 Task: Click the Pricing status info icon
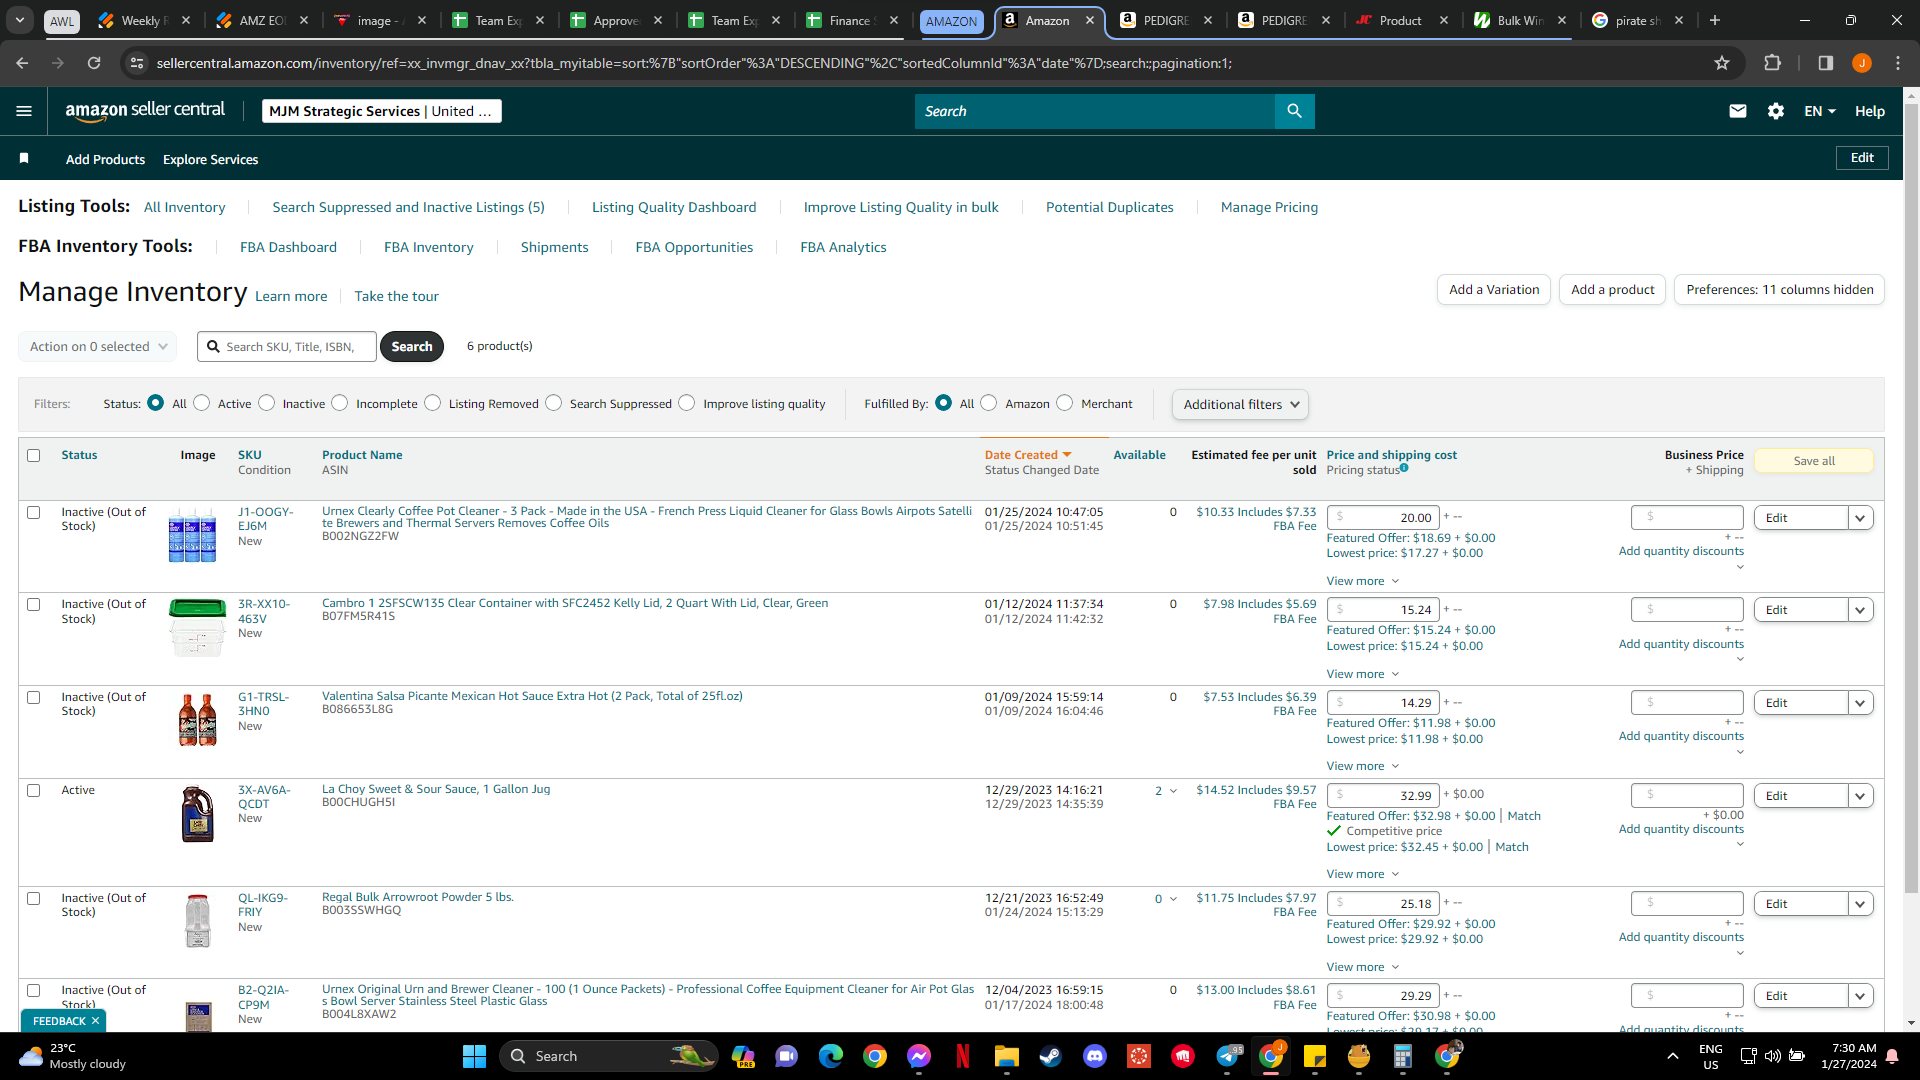(x=1404, y=468)
